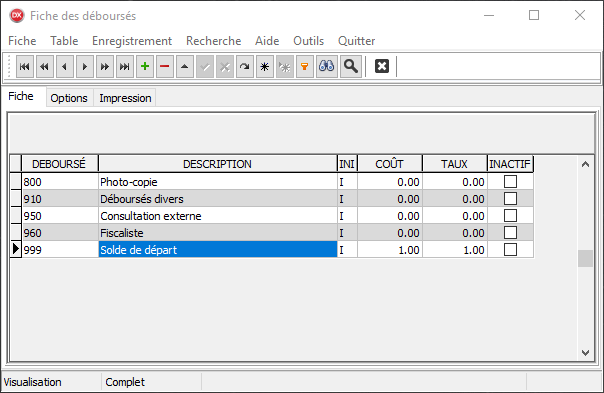Go to the last record button
This screenshot has width=604, height=393.
[x=125, y=67]
